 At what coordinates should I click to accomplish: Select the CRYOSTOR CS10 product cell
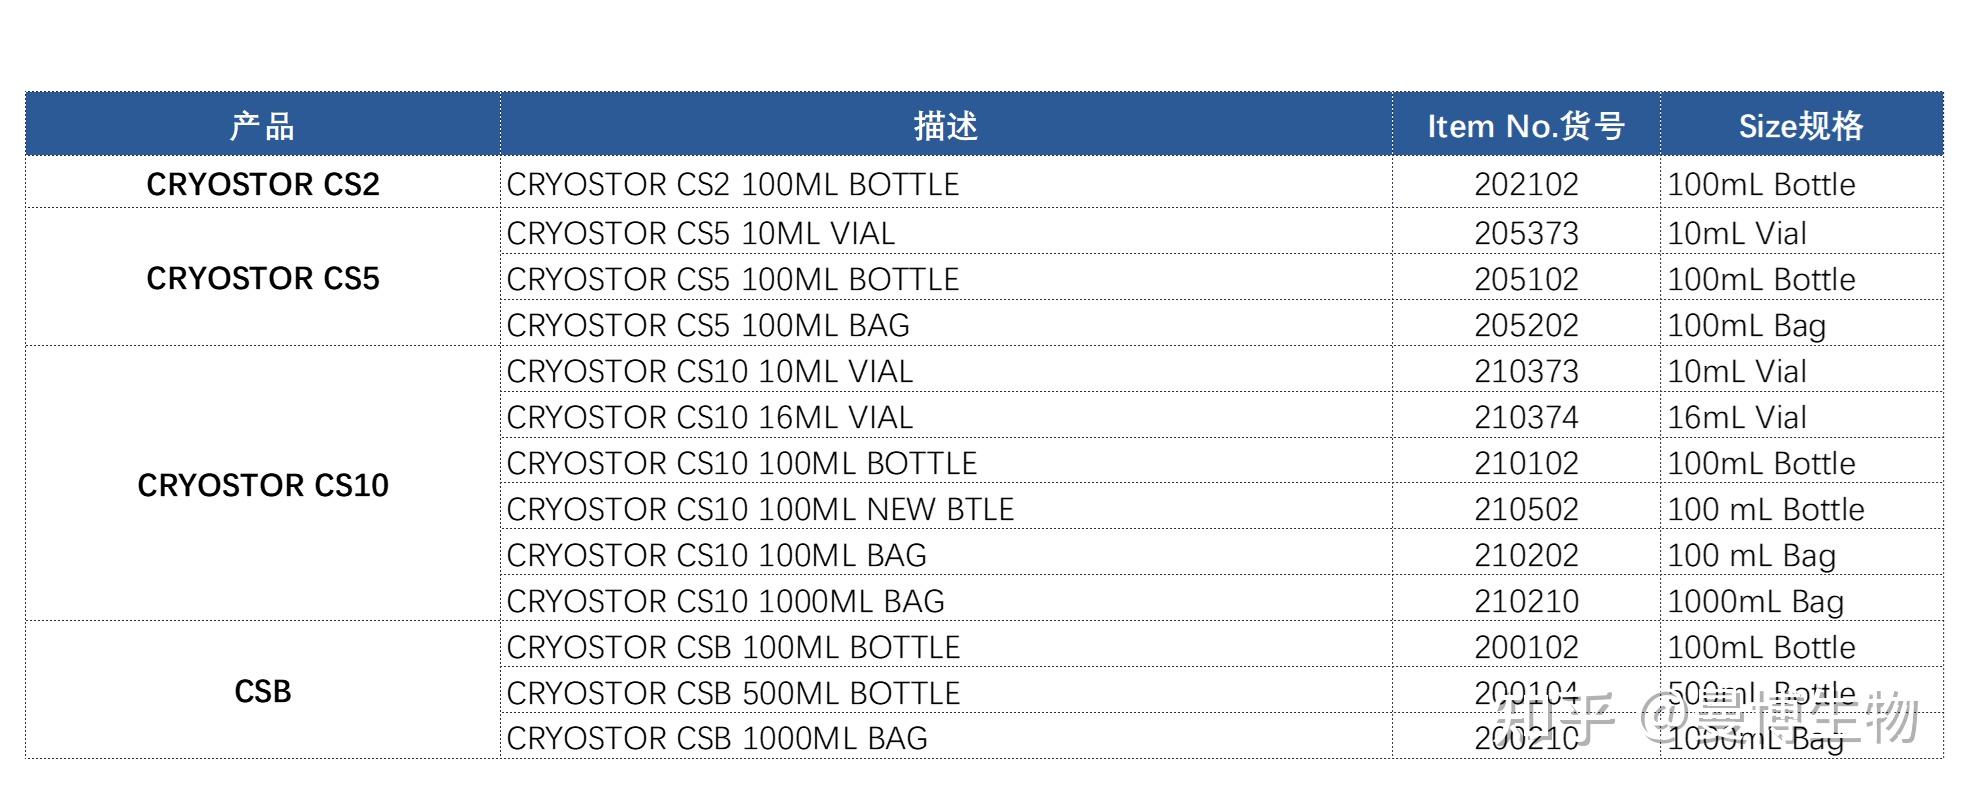click(x=262, y=485)
